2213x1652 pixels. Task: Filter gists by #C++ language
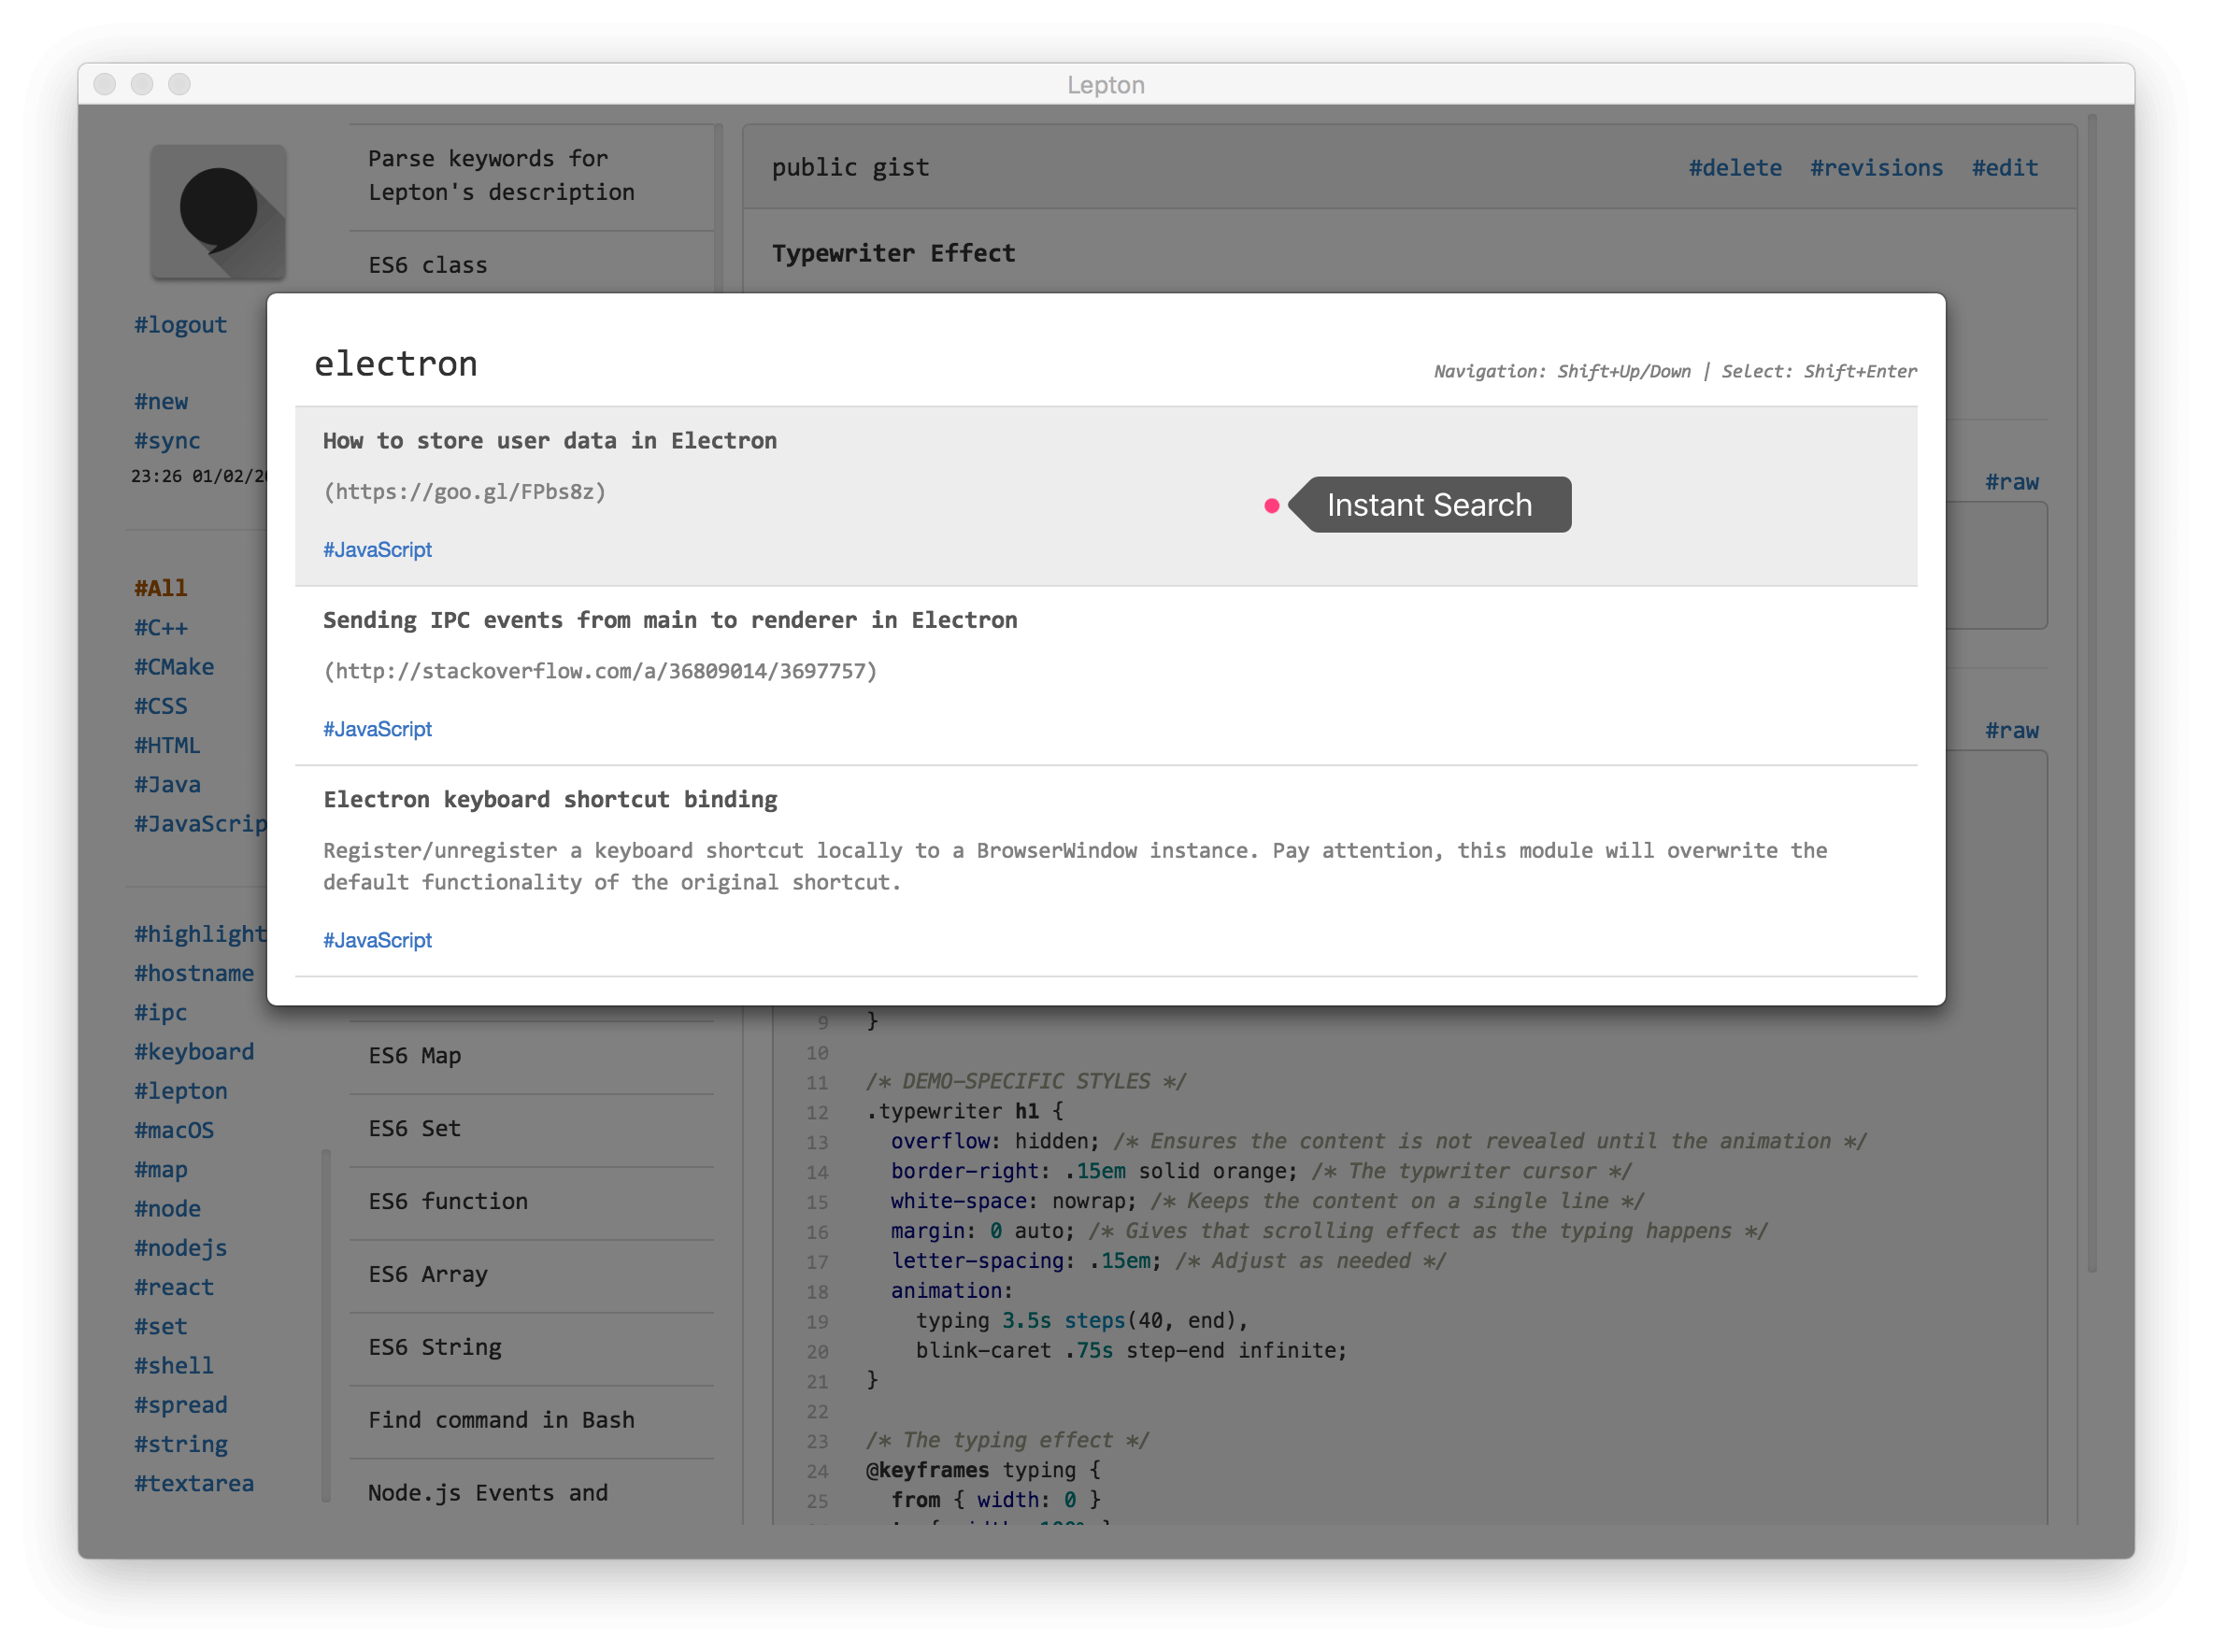point(161,627)
